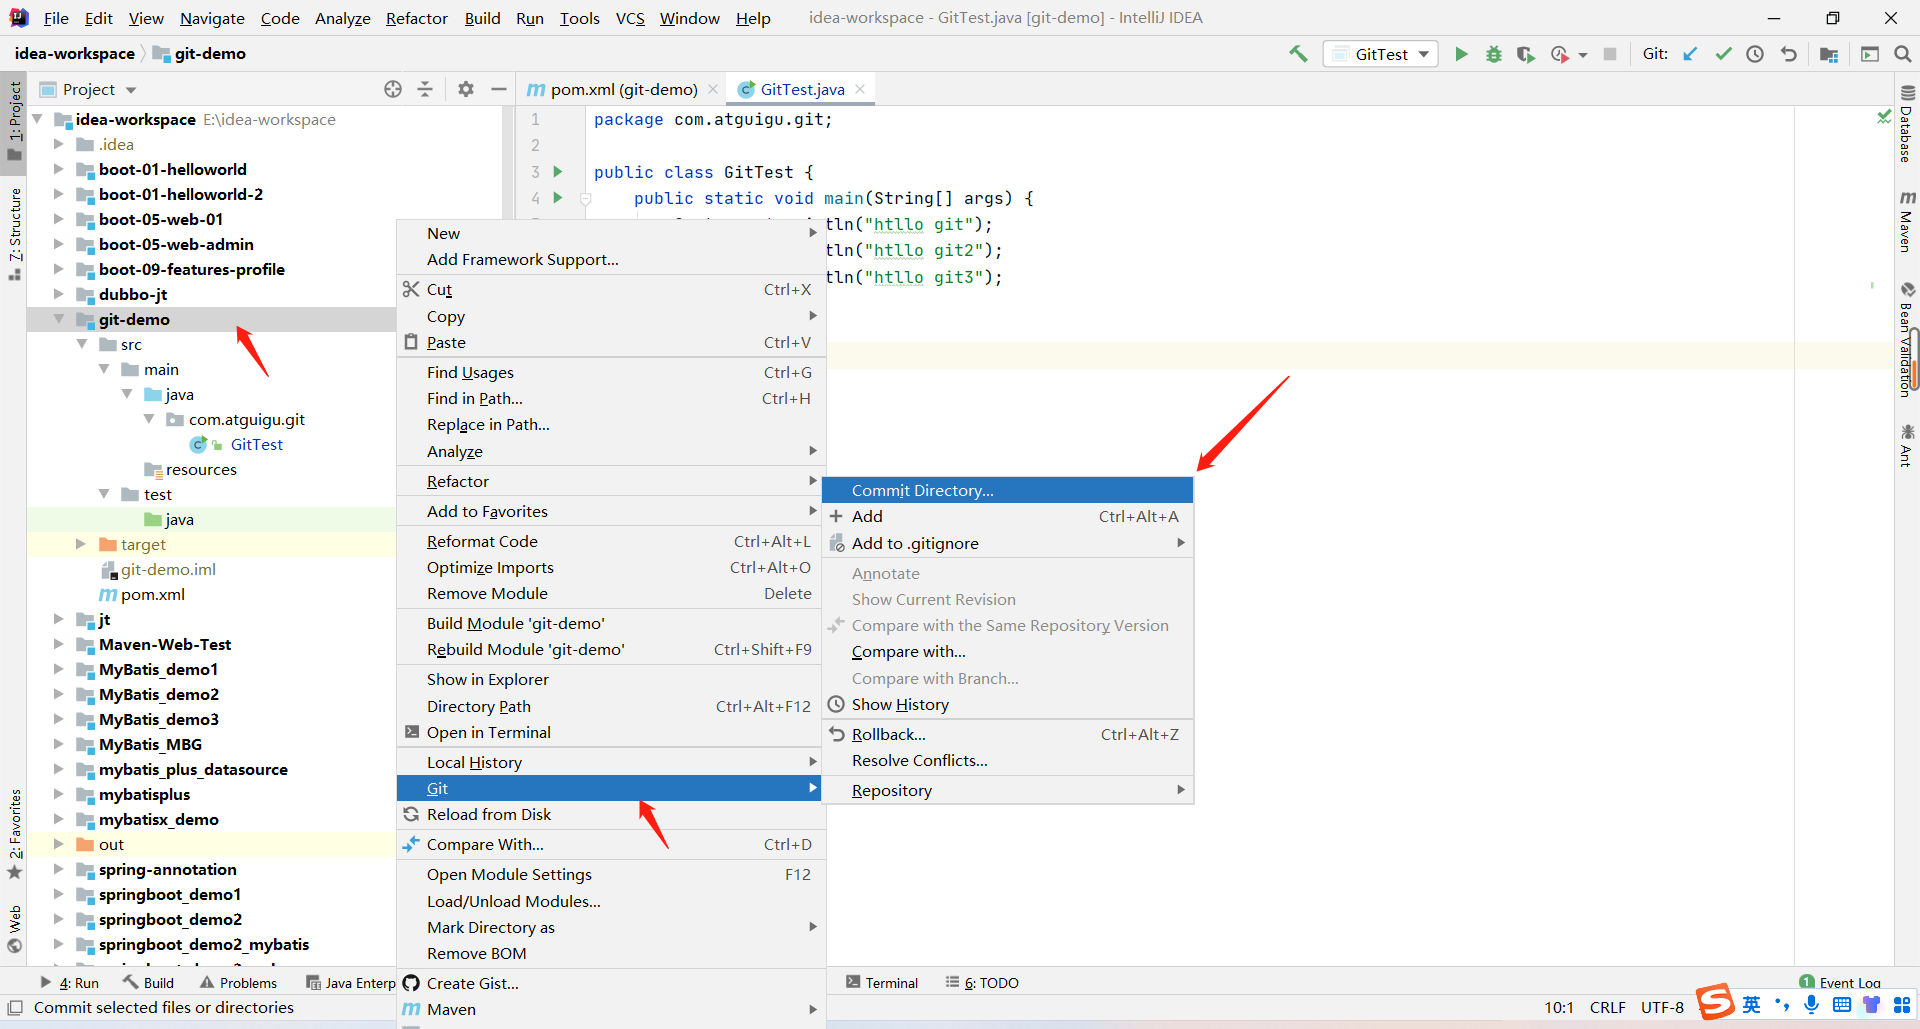Click the Git Commit checkmark icon
This screenshot has height=1029, width=1920.
[x=1723, y=54]
